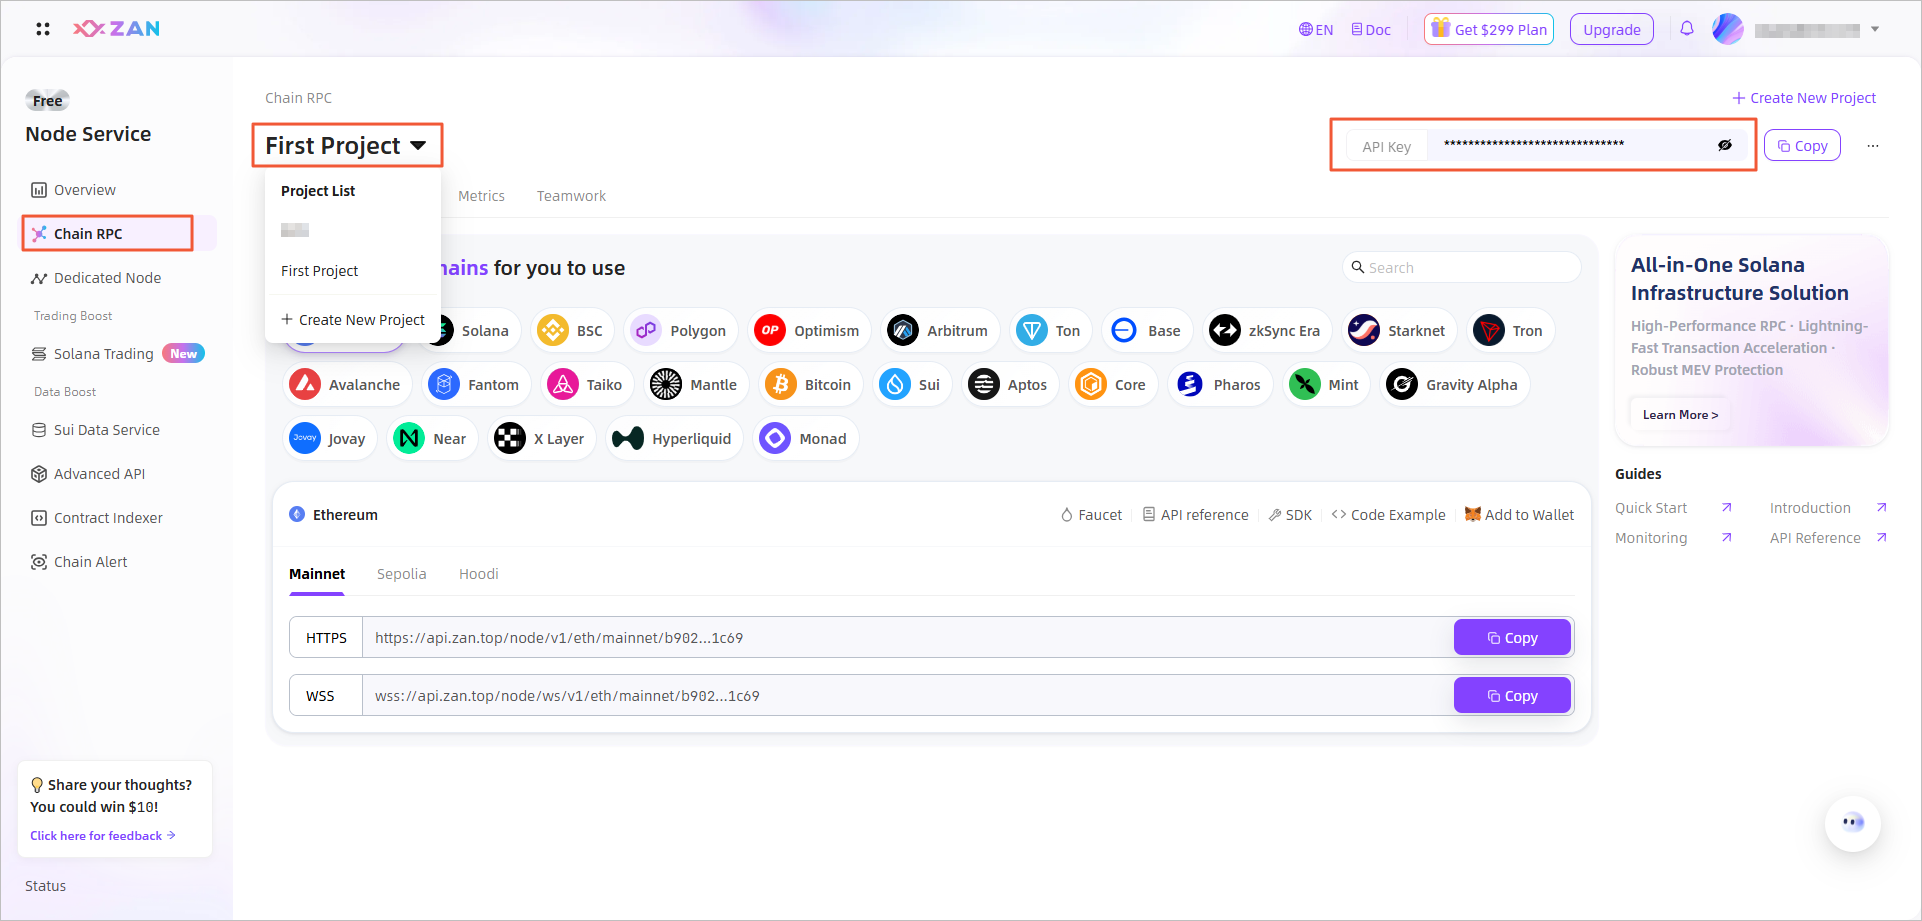
Task: Open Advanced API in the sidebar
Action: click(88, 474)
